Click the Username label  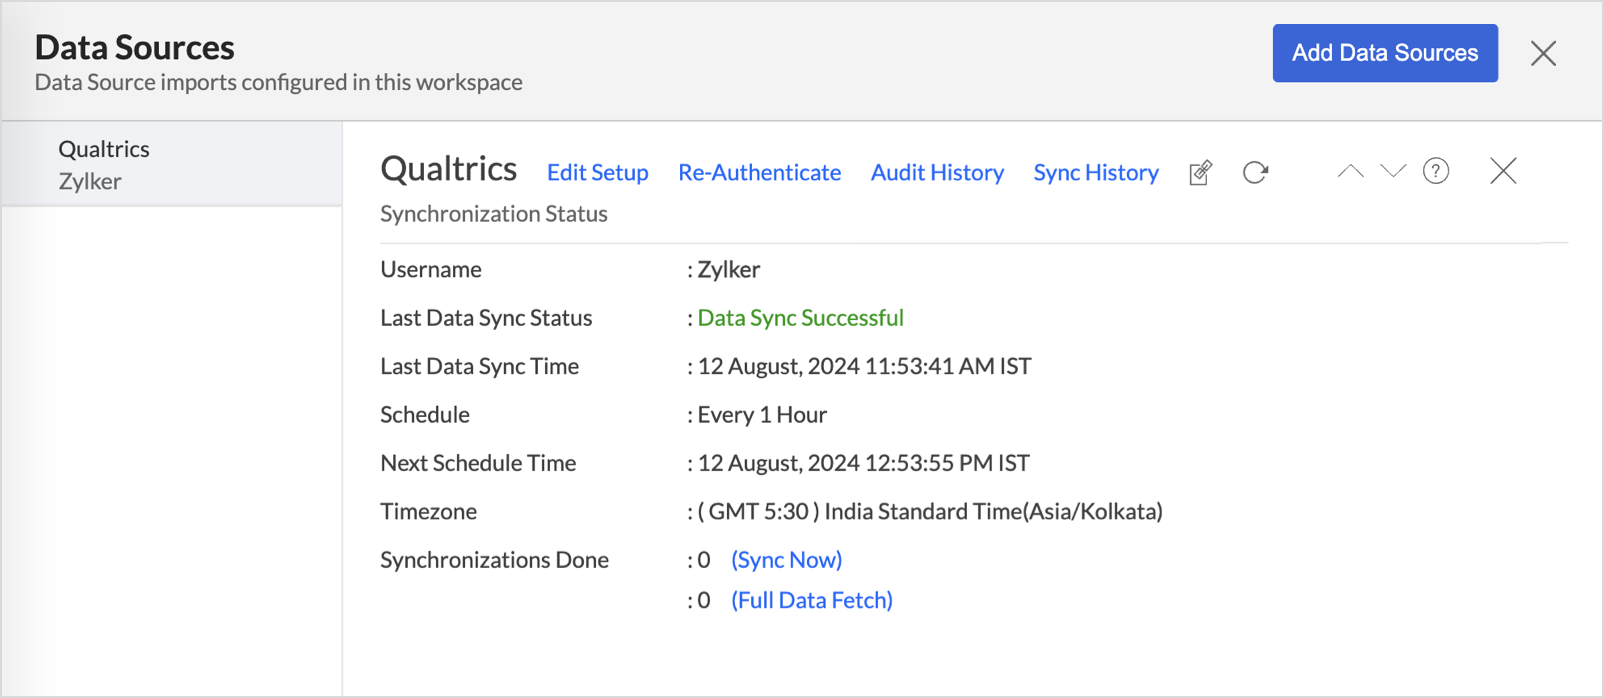[x=431, y=269]
